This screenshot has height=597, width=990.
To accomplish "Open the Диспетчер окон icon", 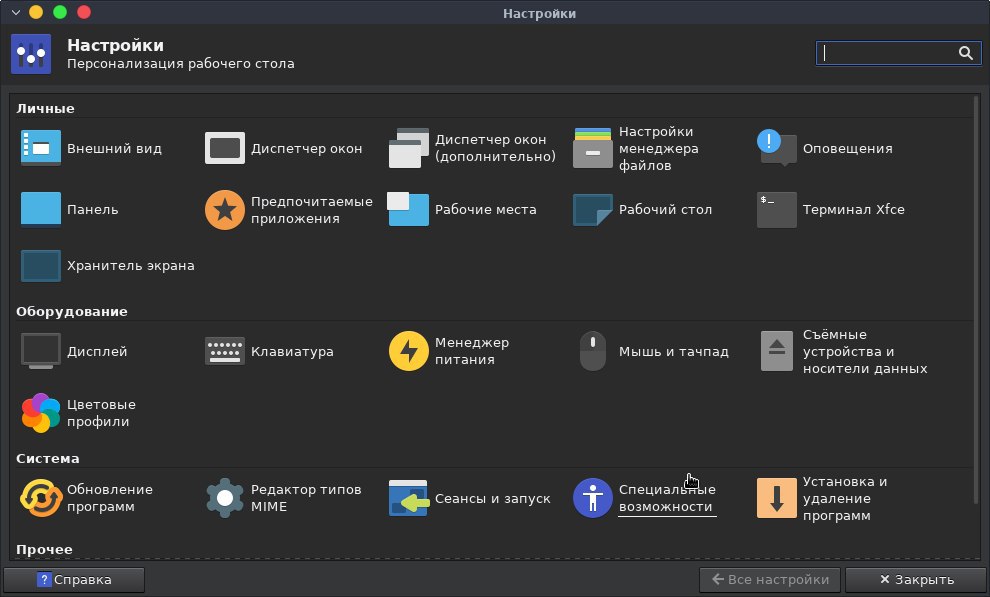I will 225,148.
